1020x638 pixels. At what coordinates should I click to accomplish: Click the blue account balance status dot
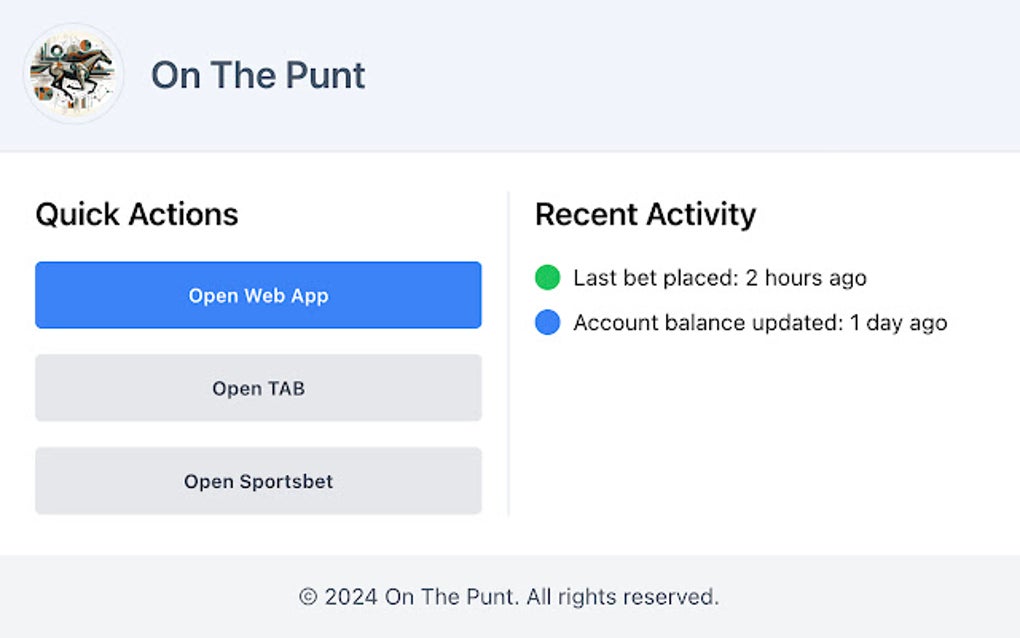point(547,322)
